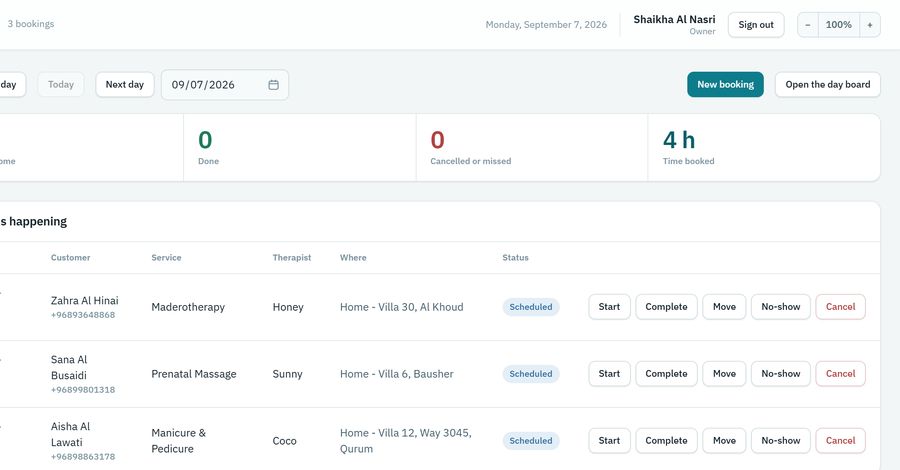Screen dimensions: 900x470
Task: Increase zoom with the plus button
Action: click(x=870, y=25)
